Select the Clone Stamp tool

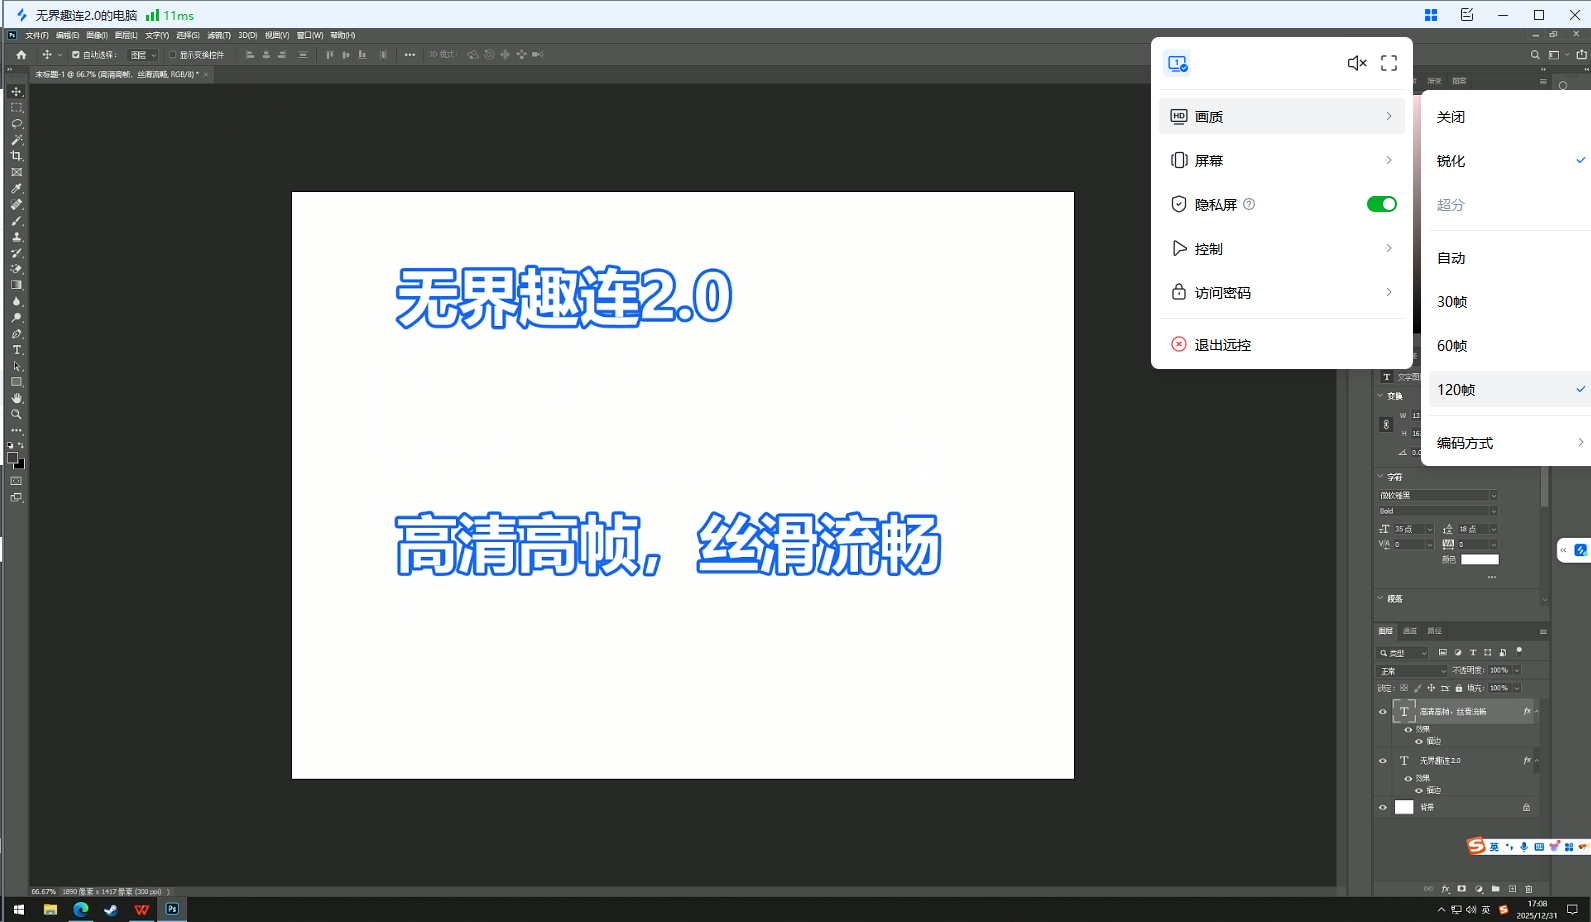tap(16, 237)
